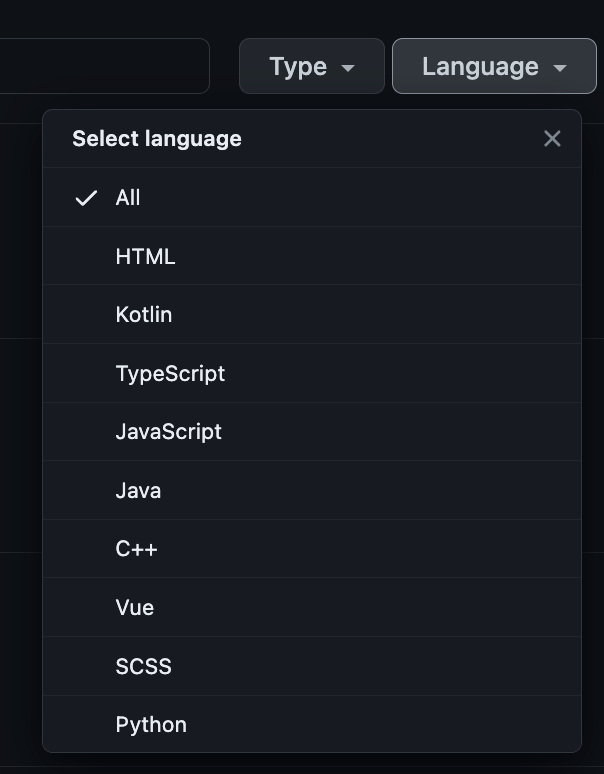Select All languages option

pos(128,198)
